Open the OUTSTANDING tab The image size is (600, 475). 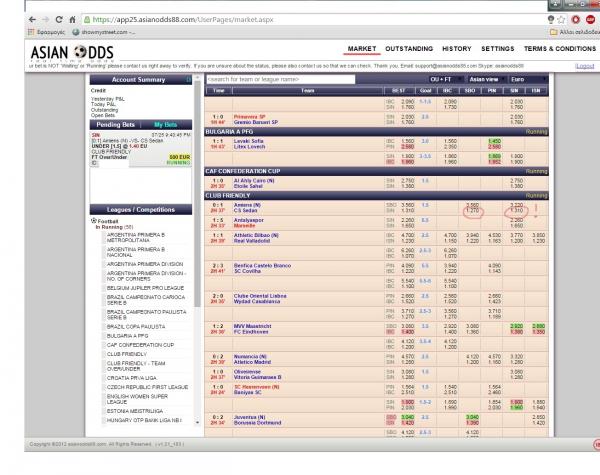tap(409, 49)
